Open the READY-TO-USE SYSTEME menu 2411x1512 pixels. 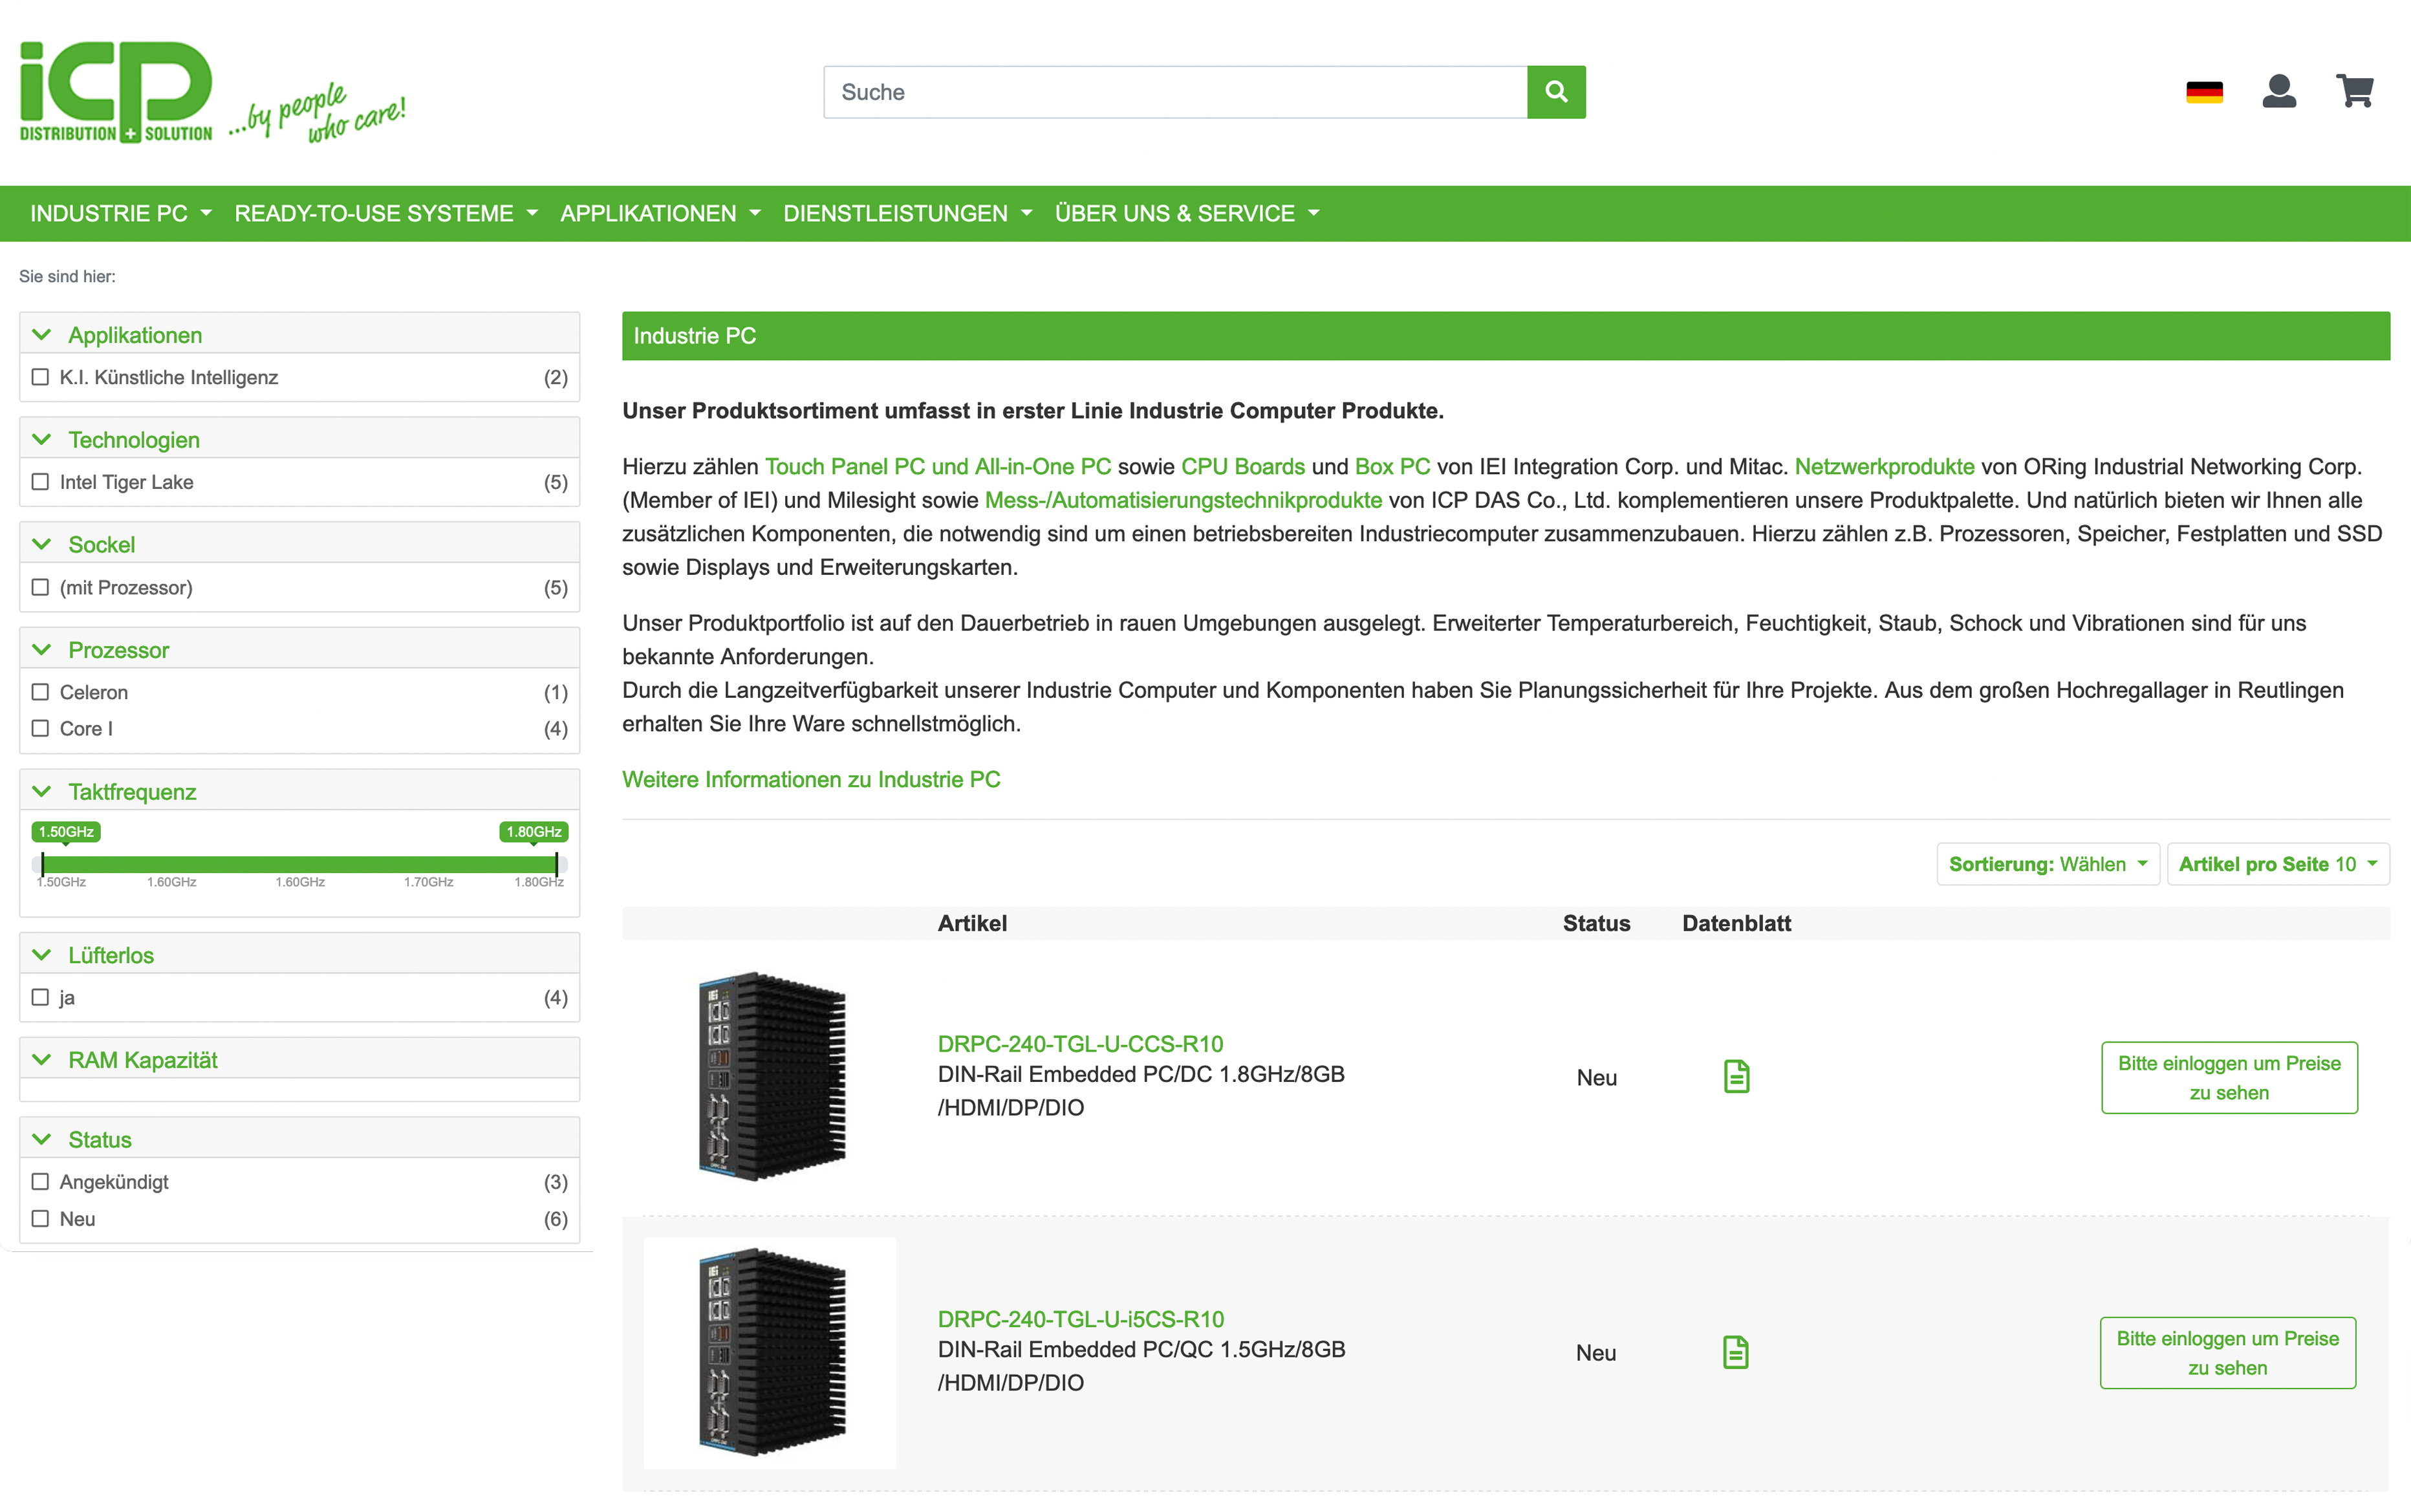point(385,213)
